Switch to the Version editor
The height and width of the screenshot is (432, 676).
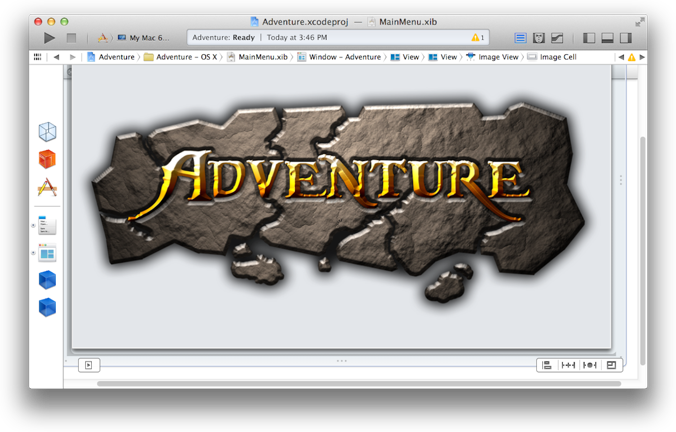pyautogui.click(x=557, y=38)
